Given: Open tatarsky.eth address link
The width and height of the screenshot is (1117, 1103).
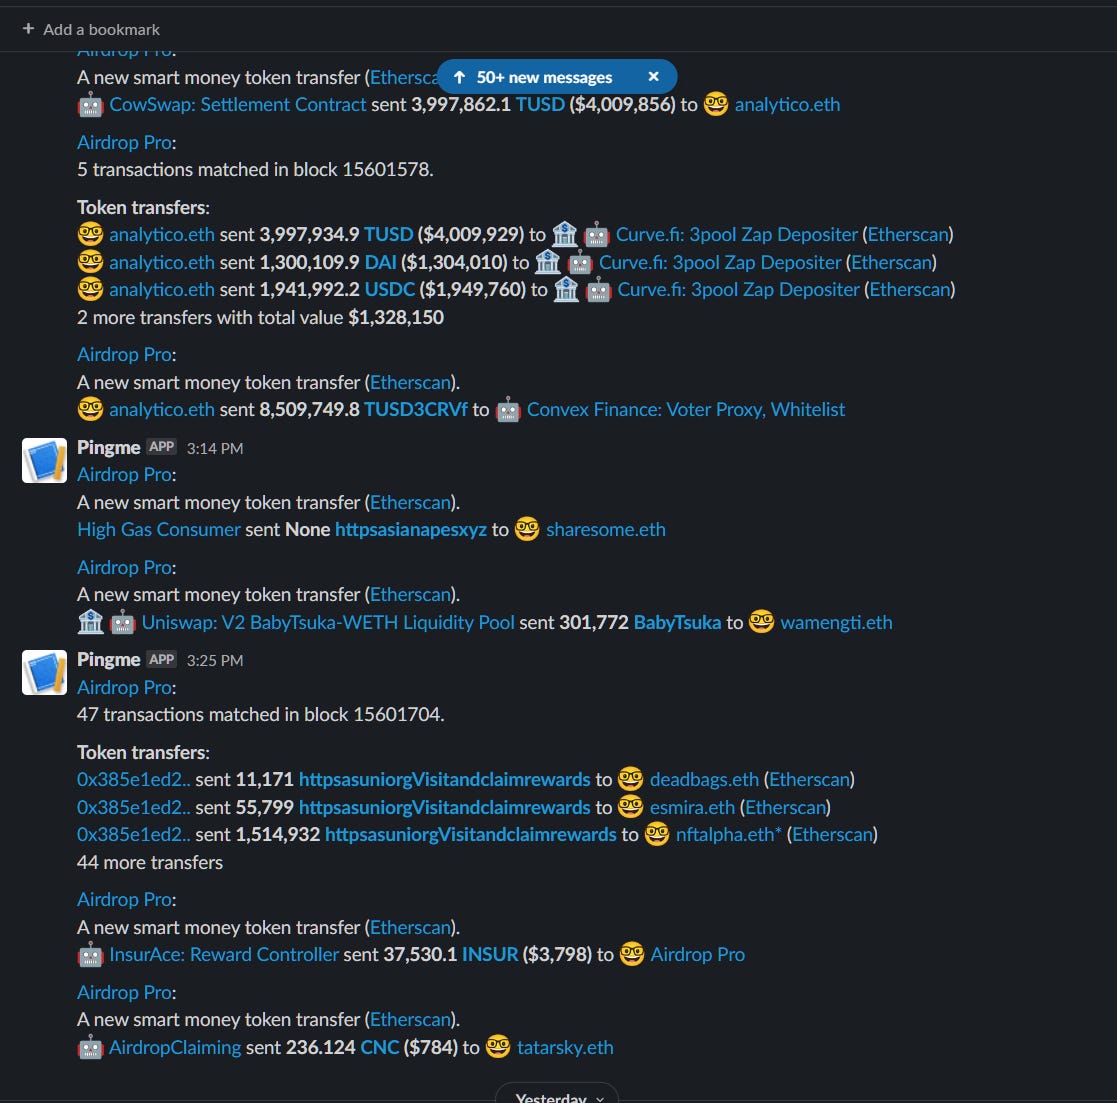Looking at the screenshot, I should (565, 1047).
